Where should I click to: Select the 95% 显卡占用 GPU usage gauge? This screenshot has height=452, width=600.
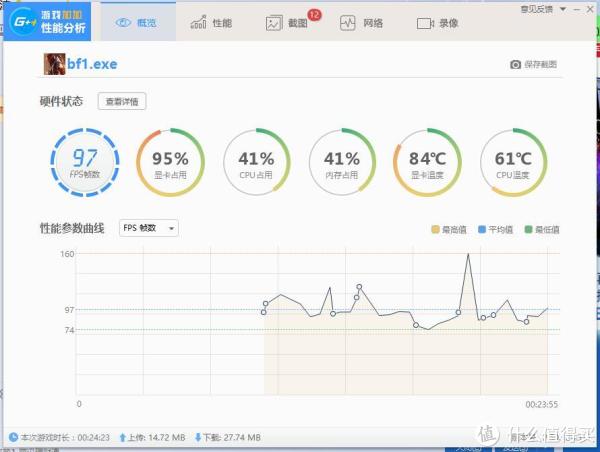click(x=169, y=162)
